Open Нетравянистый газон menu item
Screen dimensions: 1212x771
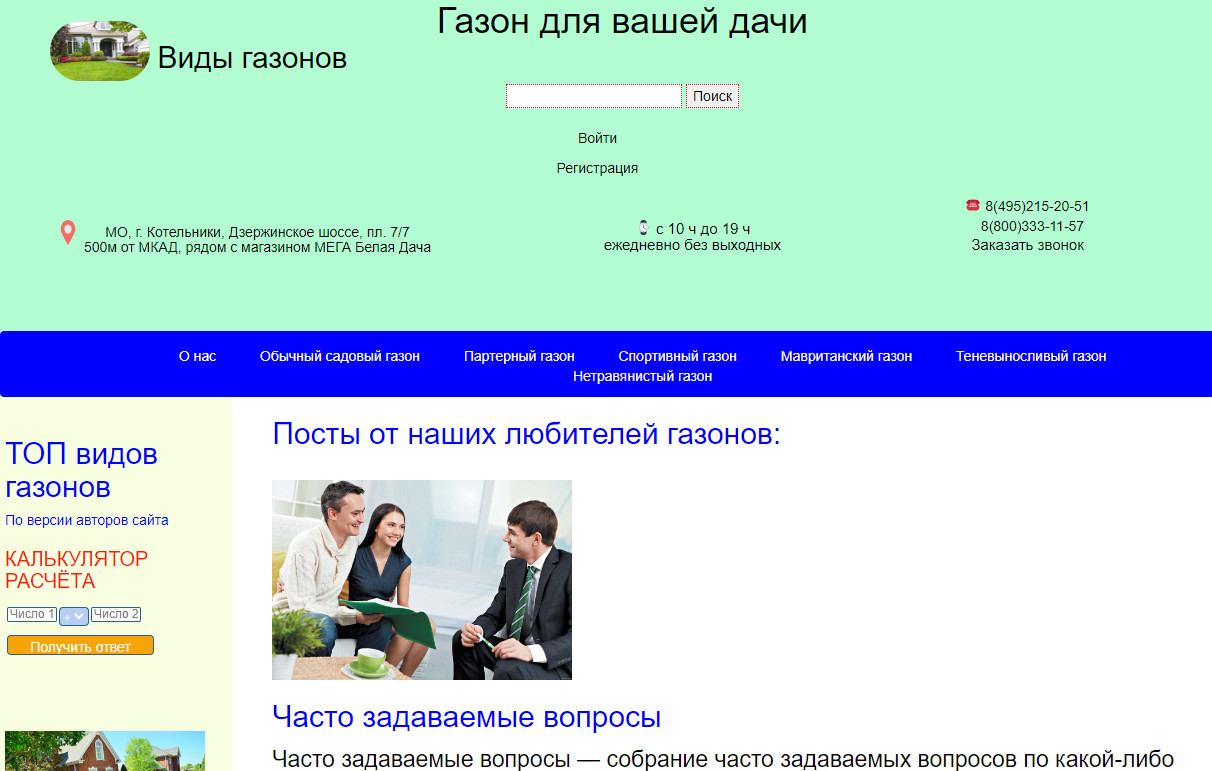pyautogui.click(x=642, y=376)
